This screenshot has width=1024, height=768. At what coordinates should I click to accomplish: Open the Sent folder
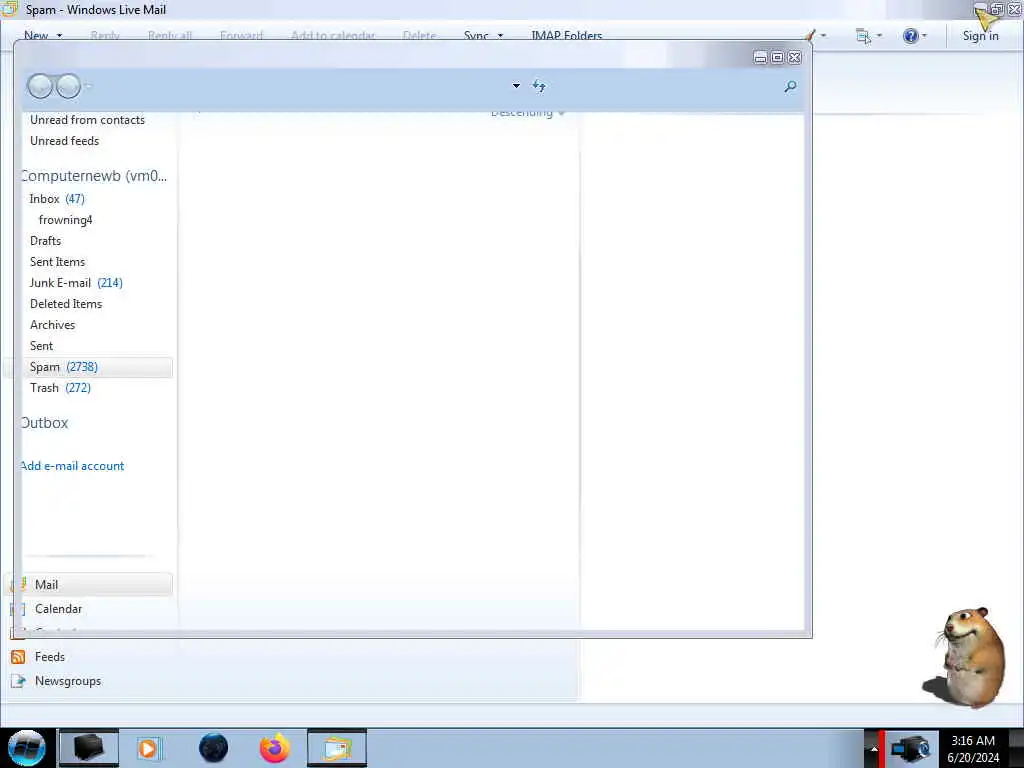pos(41,346)
